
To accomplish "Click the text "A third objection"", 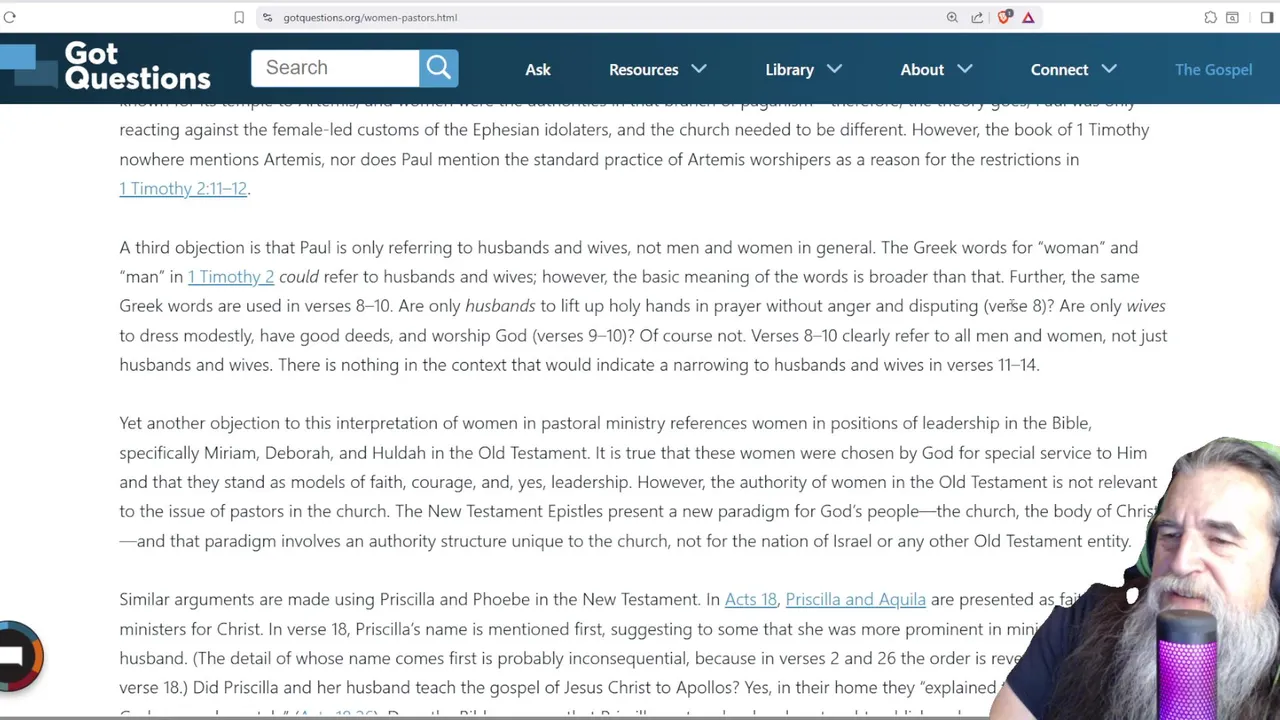I will [181, 247].
